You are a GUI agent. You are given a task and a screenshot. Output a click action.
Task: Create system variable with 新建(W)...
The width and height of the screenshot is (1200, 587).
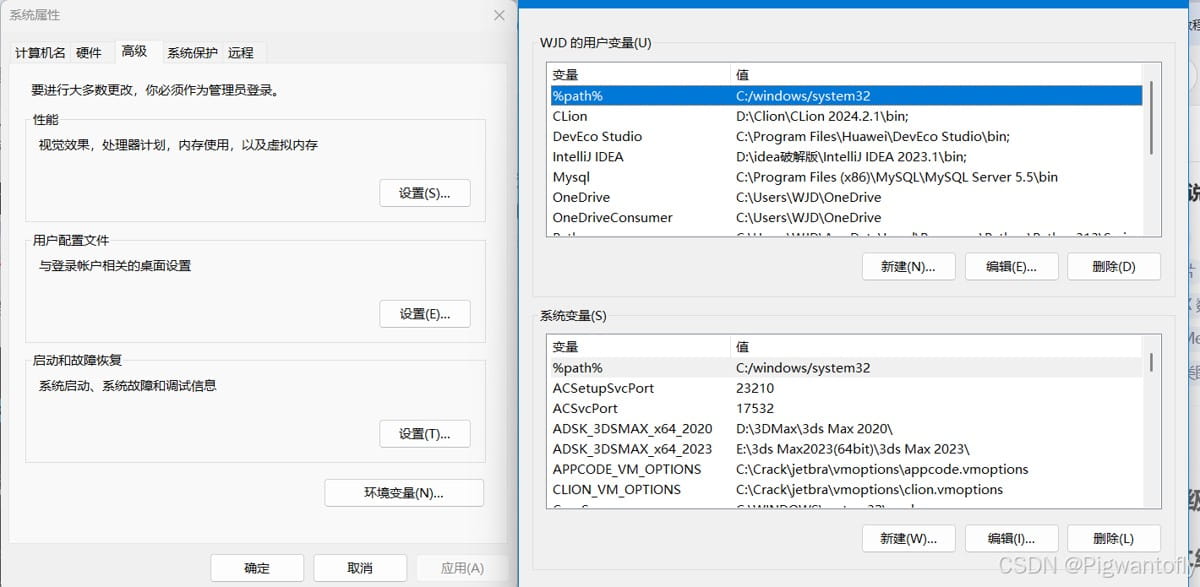point(908,538)
